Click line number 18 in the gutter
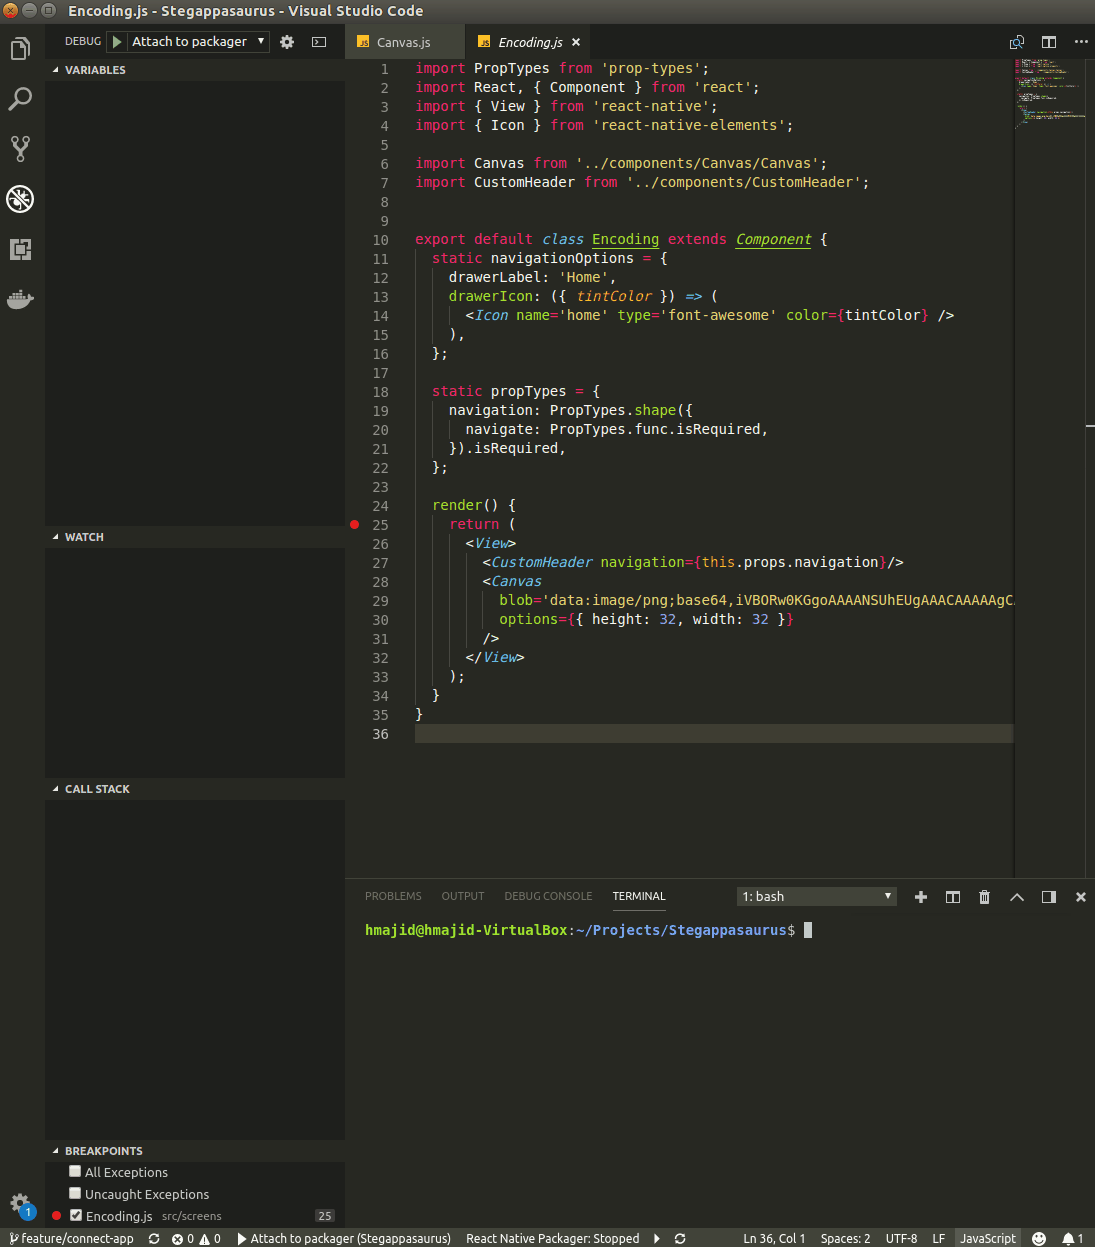Viewport: 1095px width, 1247px height. (x=380, y=391)
